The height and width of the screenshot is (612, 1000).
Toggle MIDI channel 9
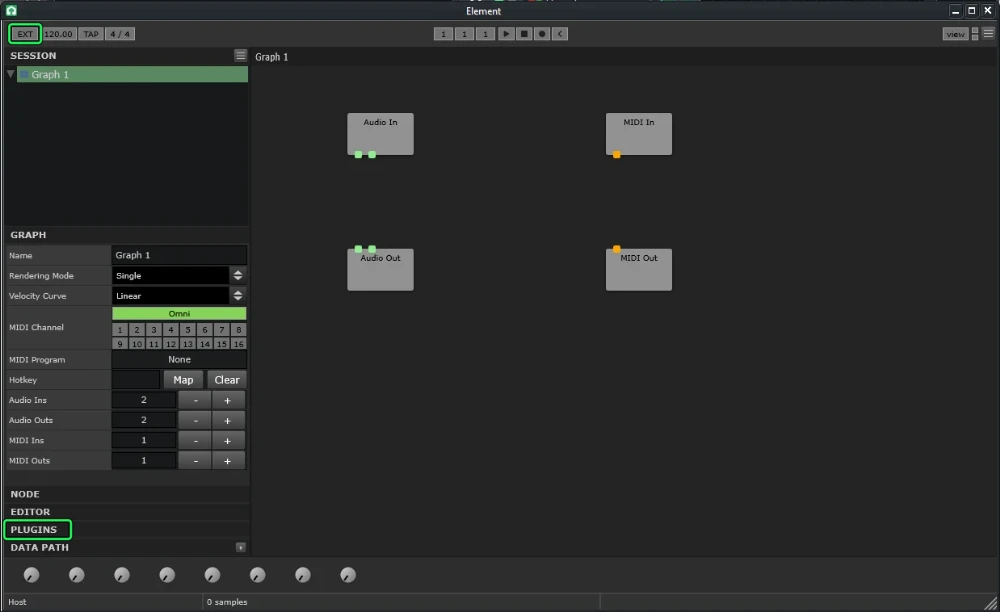[120, 344]
